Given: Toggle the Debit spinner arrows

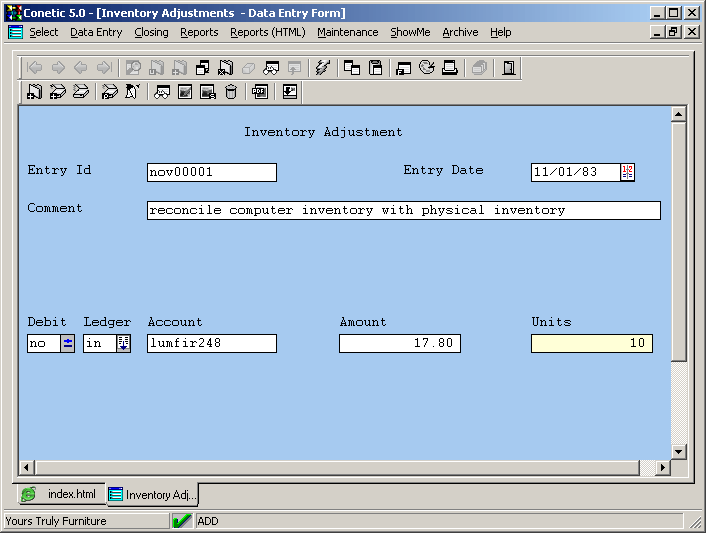Looking at the screenshot, I should (x=67, y=344).
